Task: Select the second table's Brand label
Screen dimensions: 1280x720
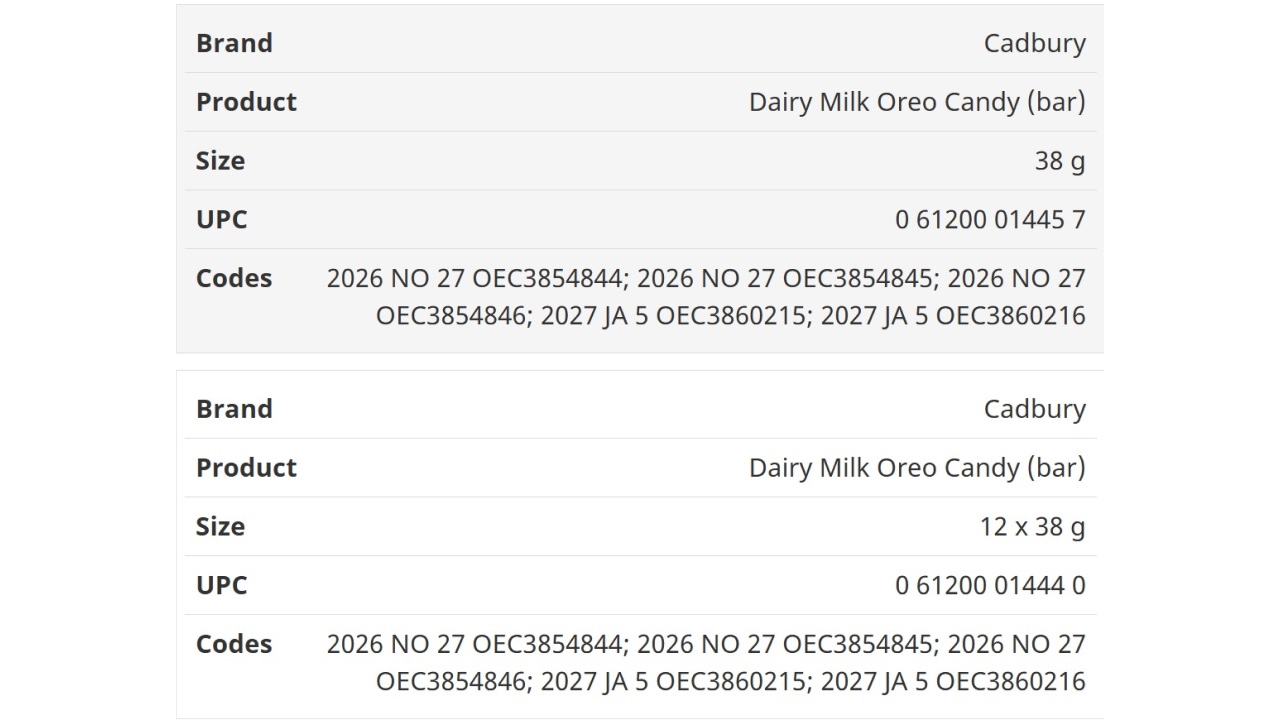Action: click(x=234, y=409)
